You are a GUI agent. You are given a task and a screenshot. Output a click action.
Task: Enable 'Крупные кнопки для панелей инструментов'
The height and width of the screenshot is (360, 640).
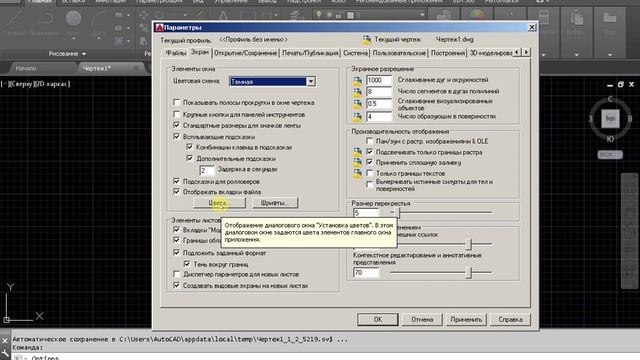[x=176, y=114]
